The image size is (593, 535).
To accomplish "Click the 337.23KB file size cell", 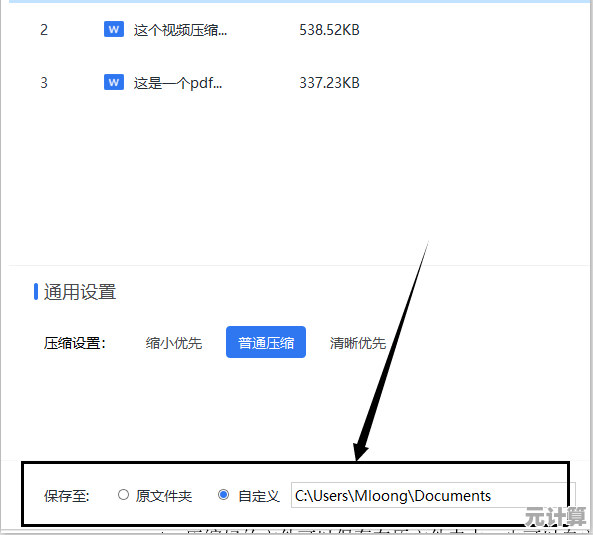I will pos(329,83).
